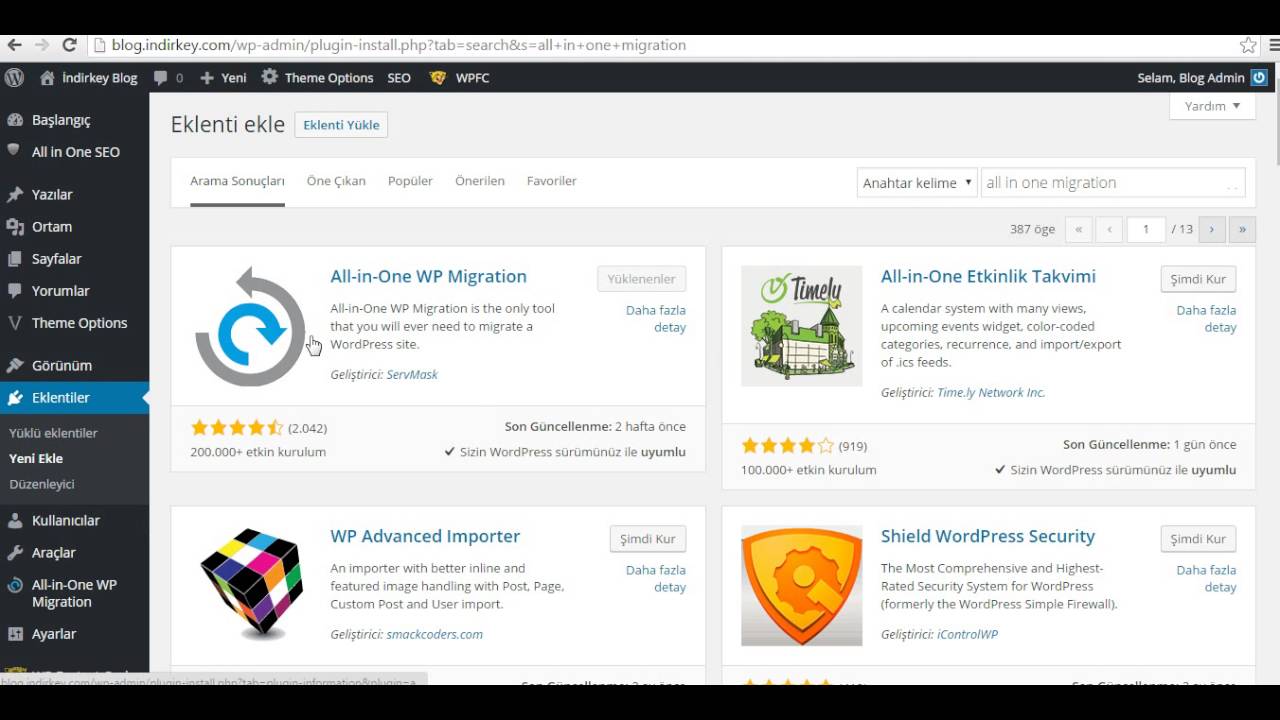Viewport: 1280px width, 720px height.
Task: Click the browser forward arrow
Action: [41, 45]
